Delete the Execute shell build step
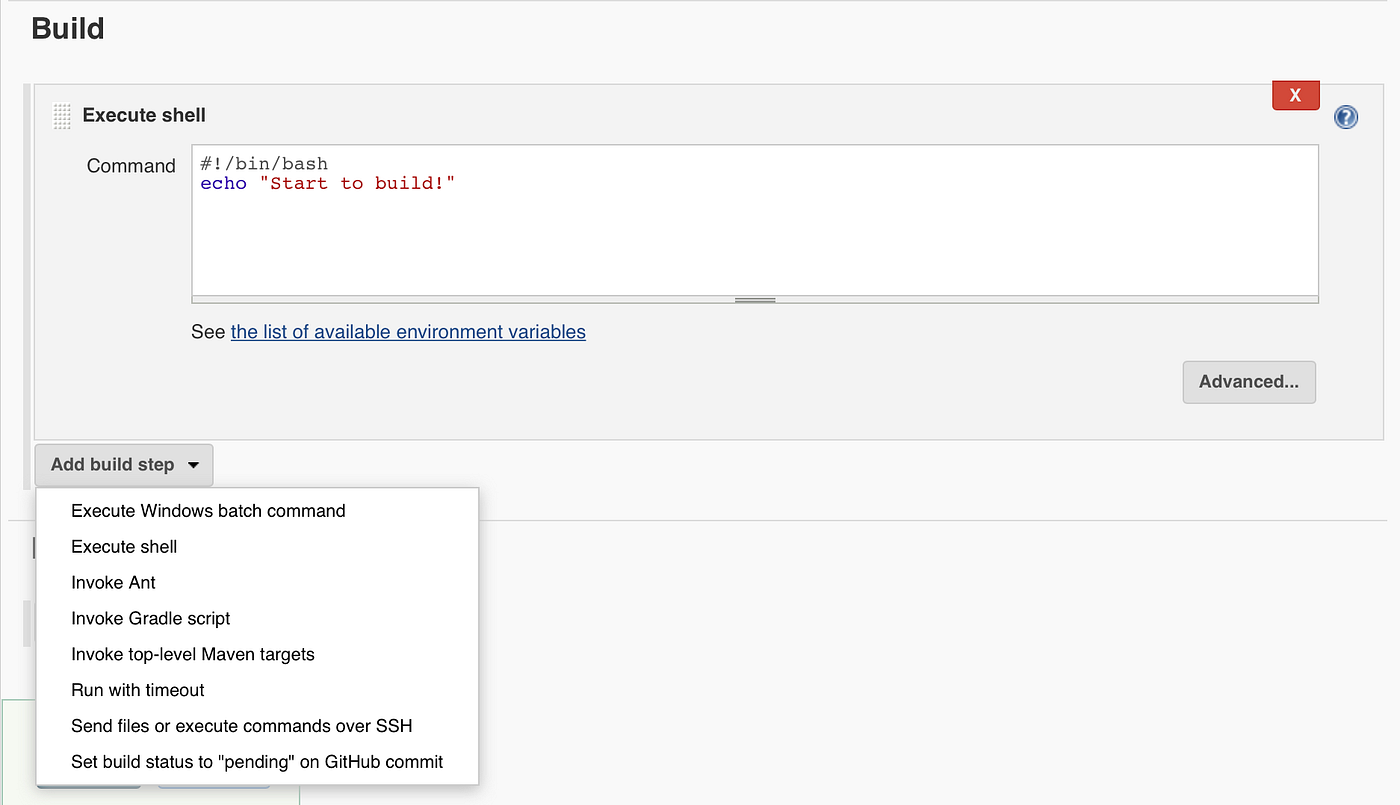The width and height of the screenshot is (1400, 805). 1295,94
